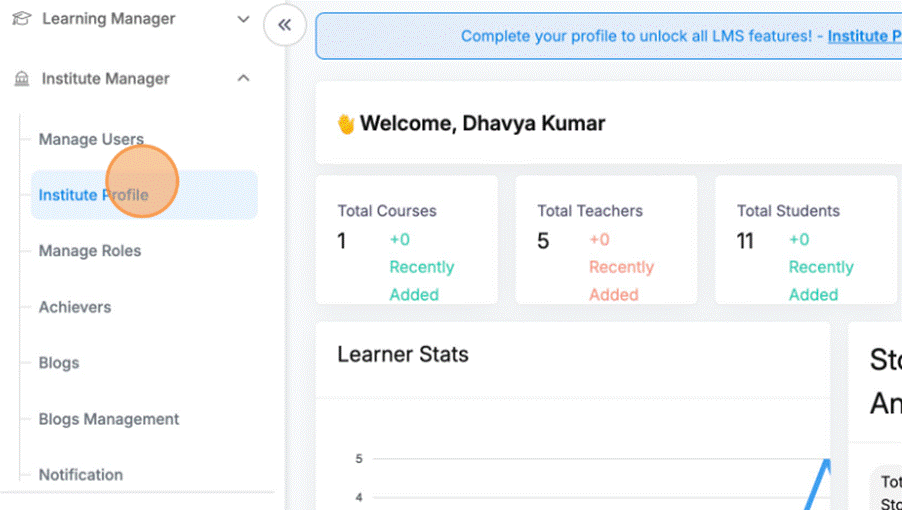Click the Total Courses stat card
902x510 pixels.
406,240
